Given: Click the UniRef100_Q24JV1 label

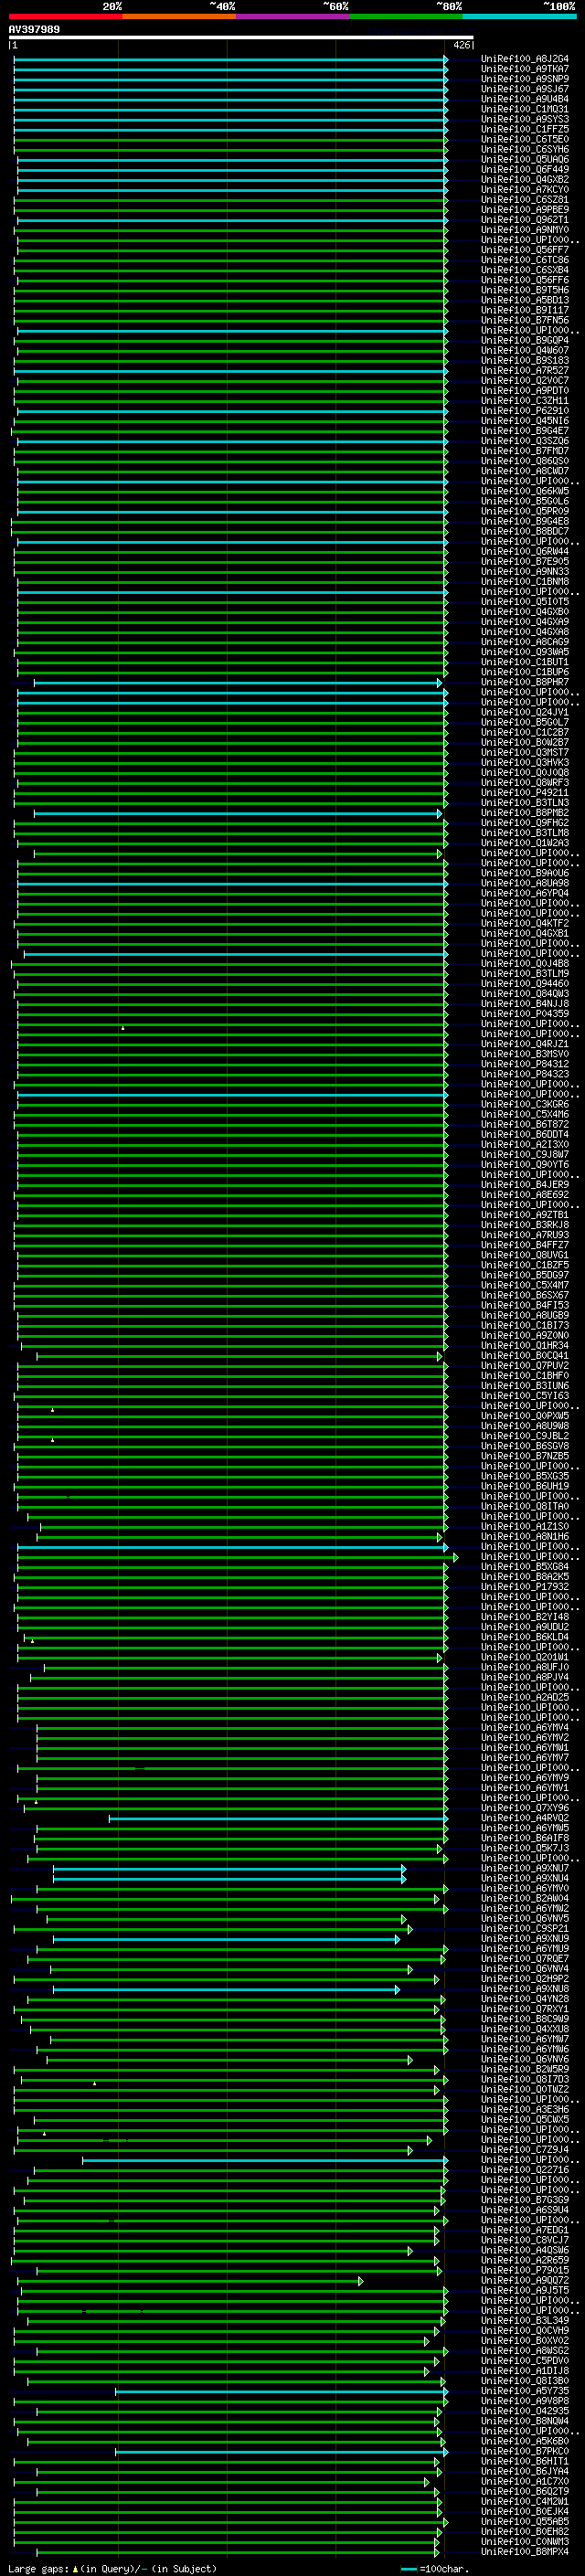Looking at the screenshot, I should click(525, 712).
